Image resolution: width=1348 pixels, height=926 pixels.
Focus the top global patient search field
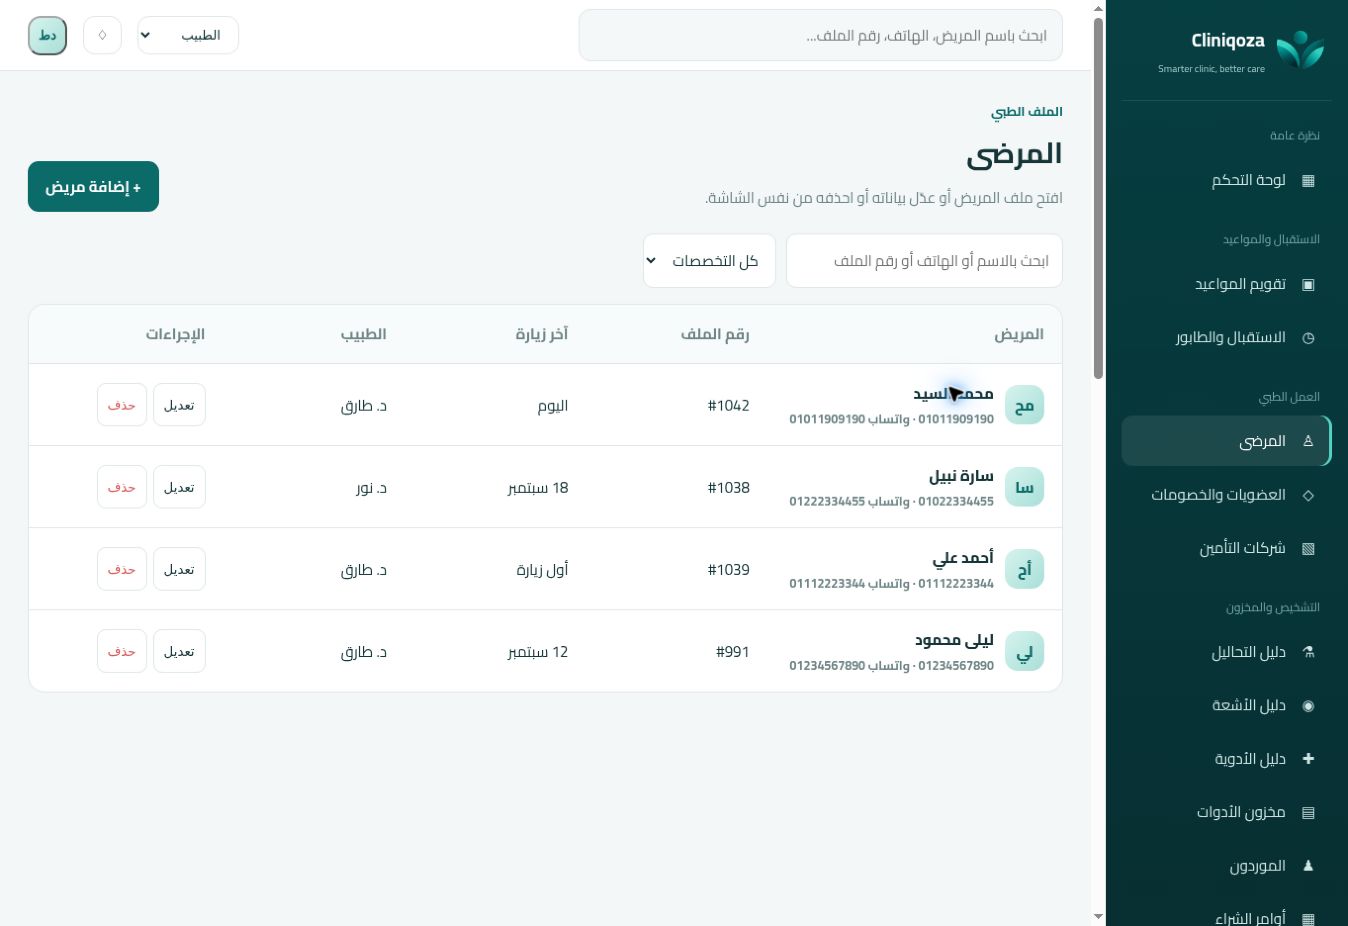[820, 35]
